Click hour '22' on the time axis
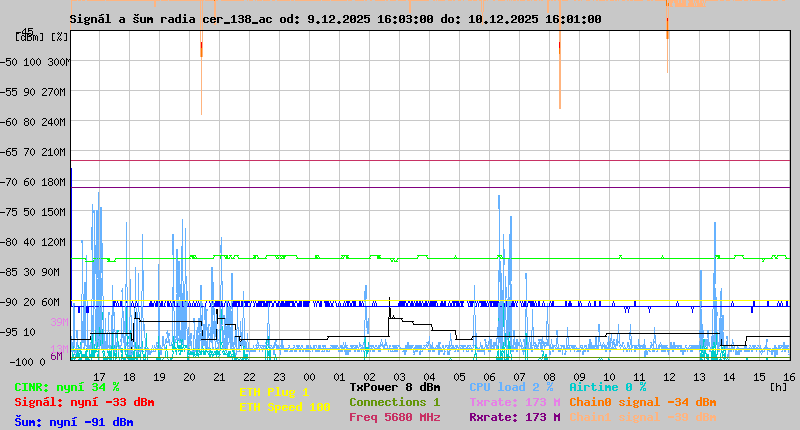 pyautogui.click(x=249, y=377)
